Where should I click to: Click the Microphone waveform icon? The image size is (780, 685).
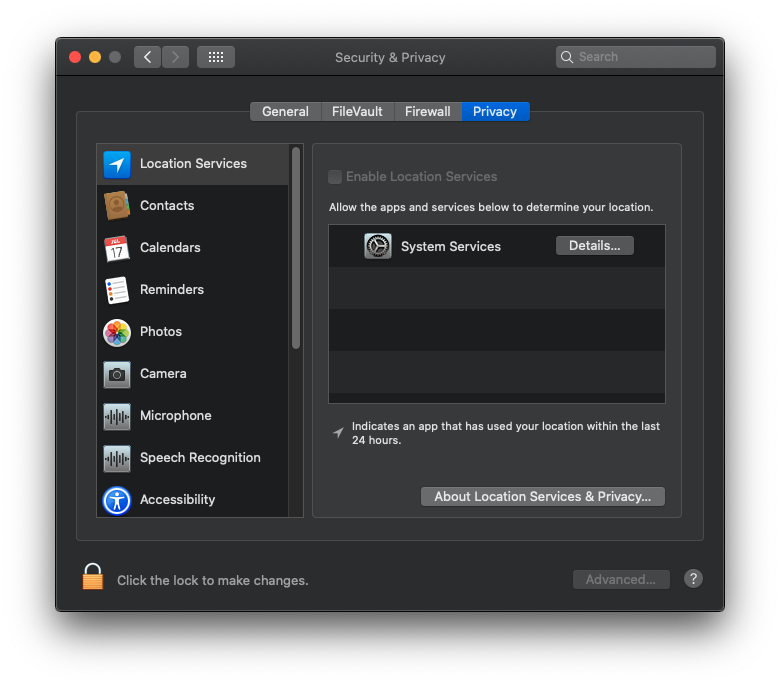point(117,416)
